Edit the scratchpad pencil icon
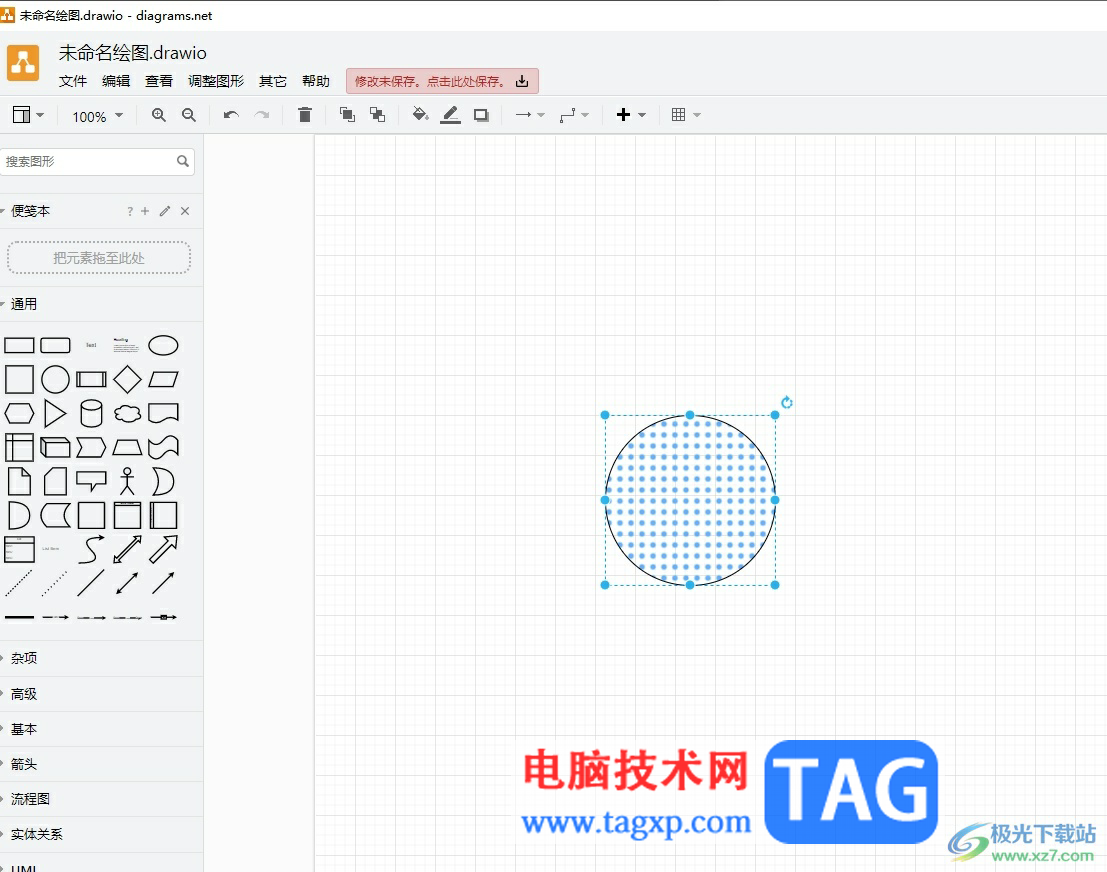Viewport: 1107px width, 872px height. pyautogui.click(x=164, y=210)
